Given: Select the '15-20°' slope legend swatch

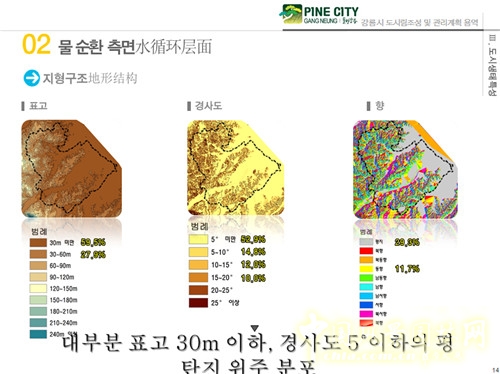Looking at the screenshot, I should 198,277.
